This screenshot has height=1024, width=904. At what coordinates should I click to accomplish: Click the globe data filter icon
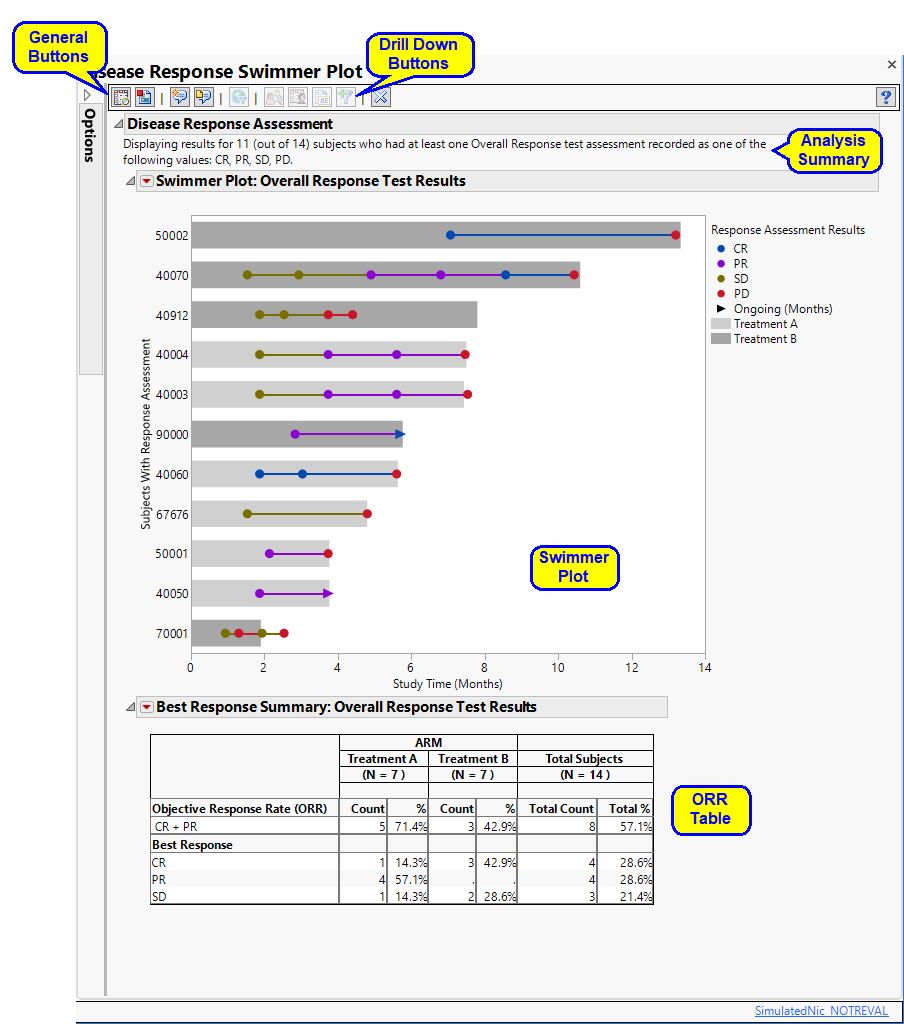(x=239, y=97)
